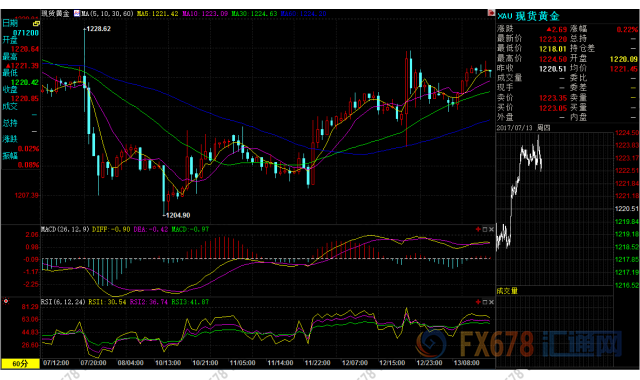This screenshot has height=380, width=640.
Task: Click the 1204.90 low price marker
Action: tap(178, 215)
